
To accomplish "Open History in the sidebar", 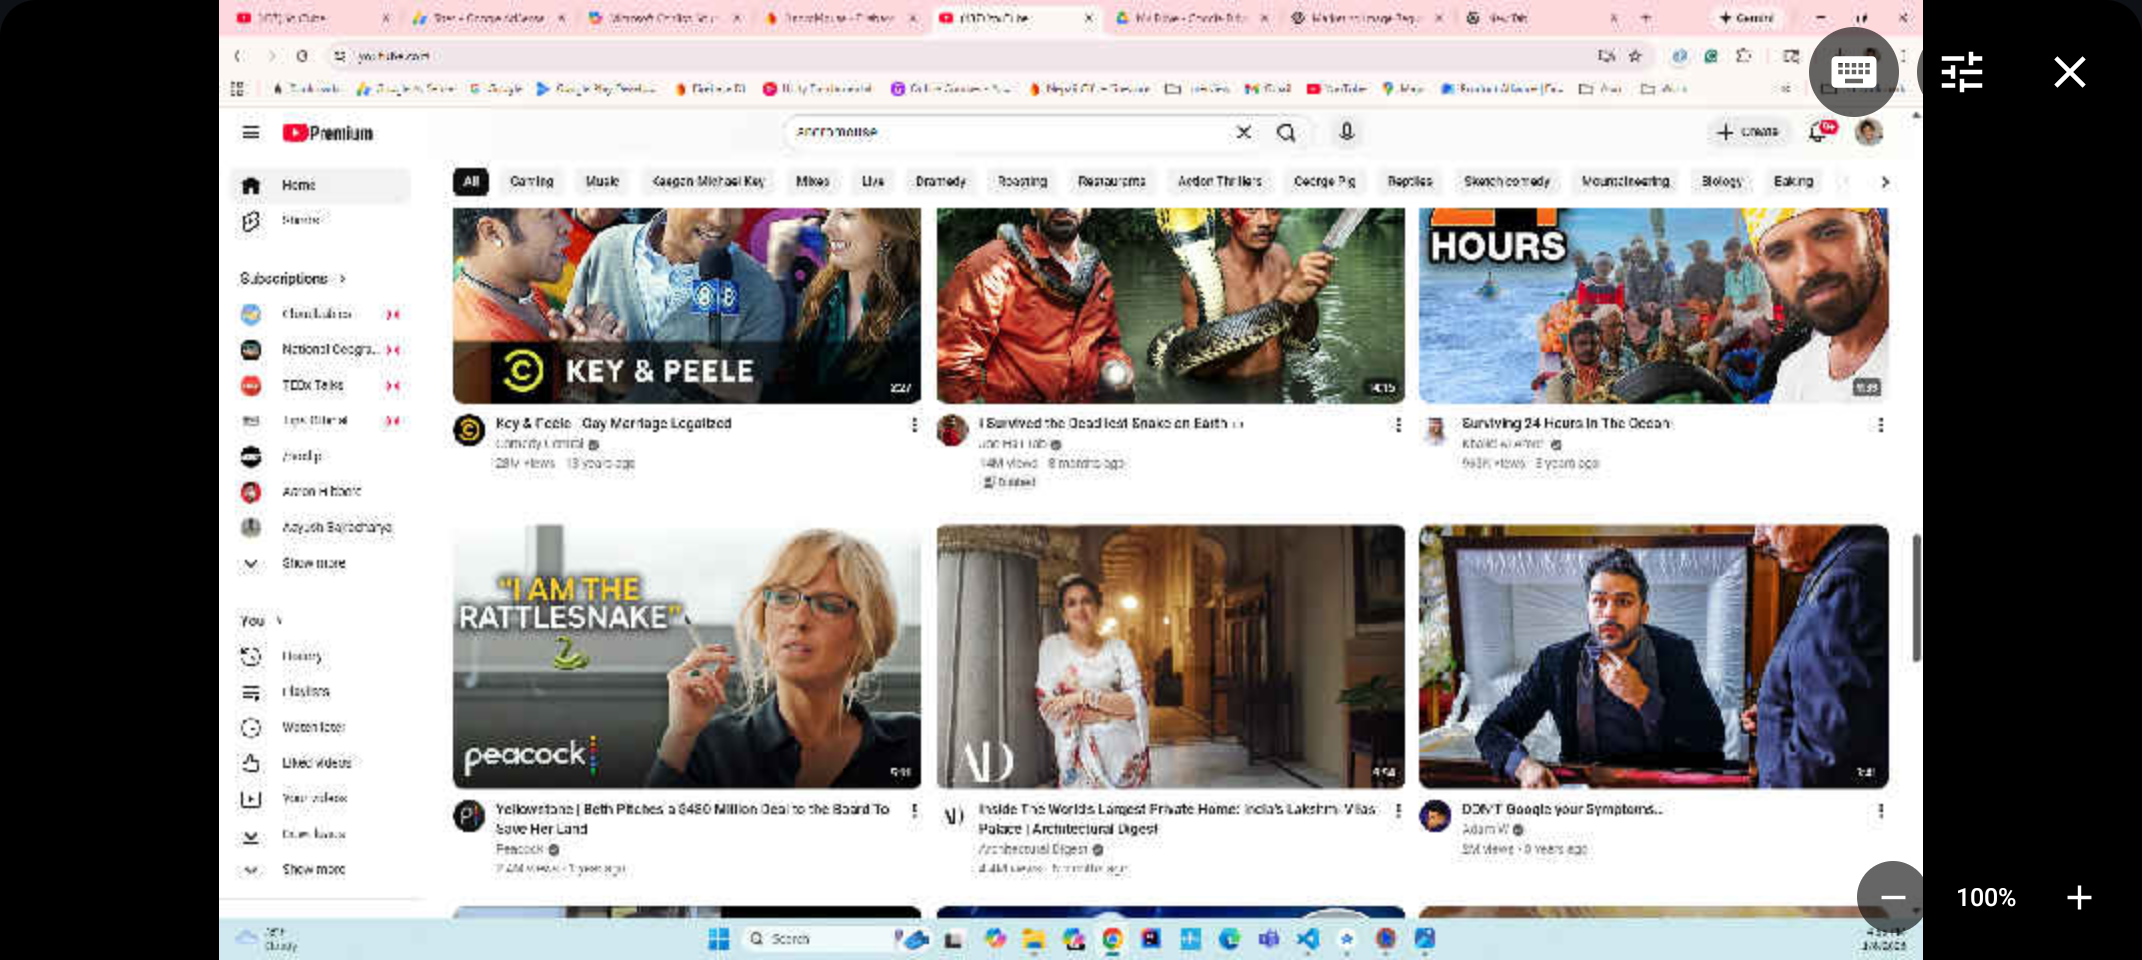I will coord(301,657).
